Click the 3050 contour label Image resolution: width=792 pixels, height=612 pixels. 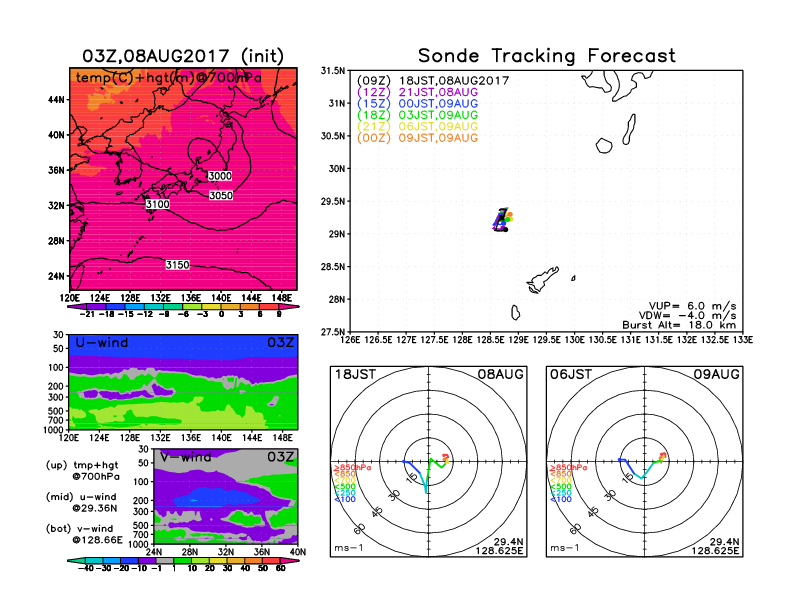coord(221,195)
